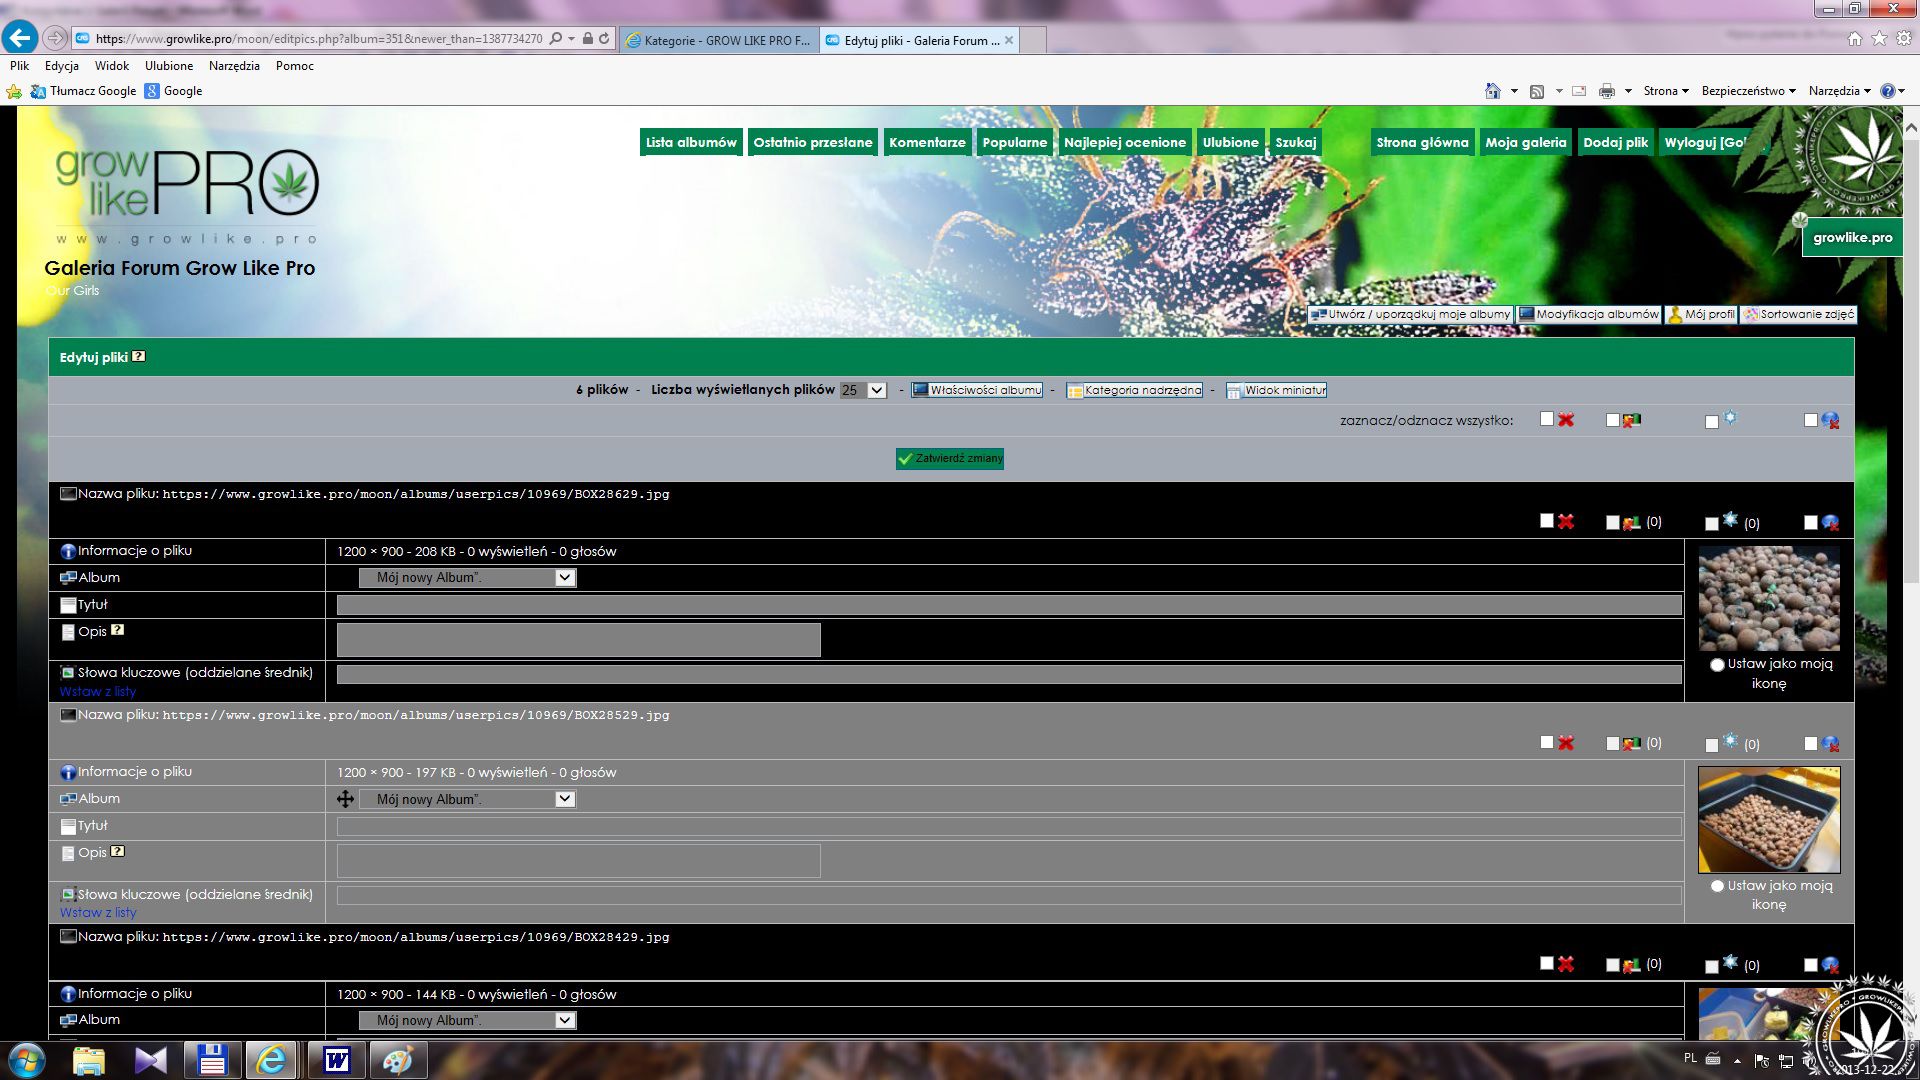Screen dimensions: 1920x1080
Task: Toggle the select-all delete checkbox
Action: [x=1547, y=419]
